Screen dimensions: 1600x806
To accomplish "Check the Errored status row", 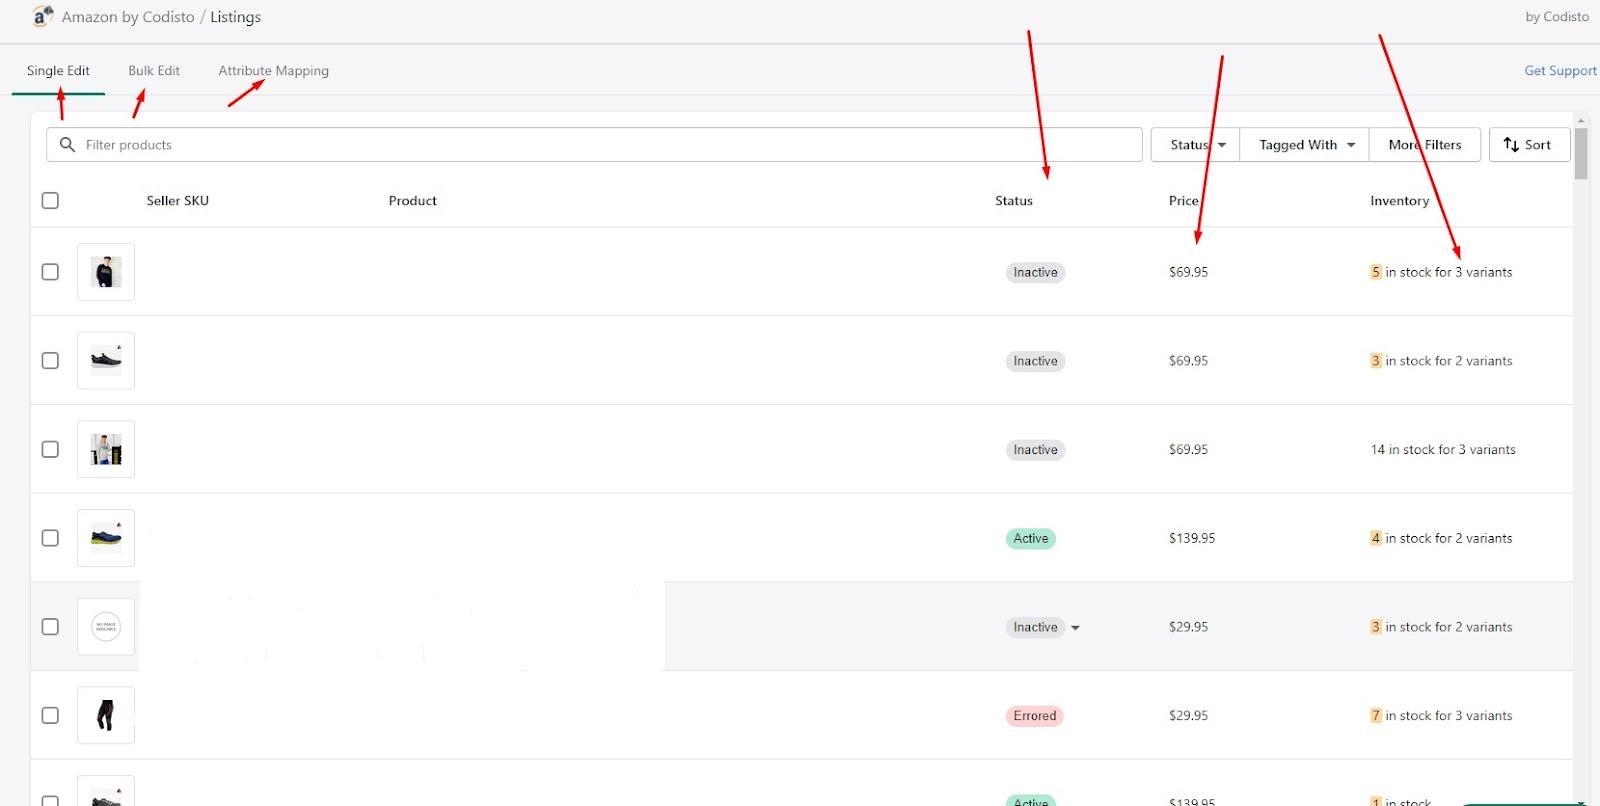I will pyautogui.click(x=50, y=716).
